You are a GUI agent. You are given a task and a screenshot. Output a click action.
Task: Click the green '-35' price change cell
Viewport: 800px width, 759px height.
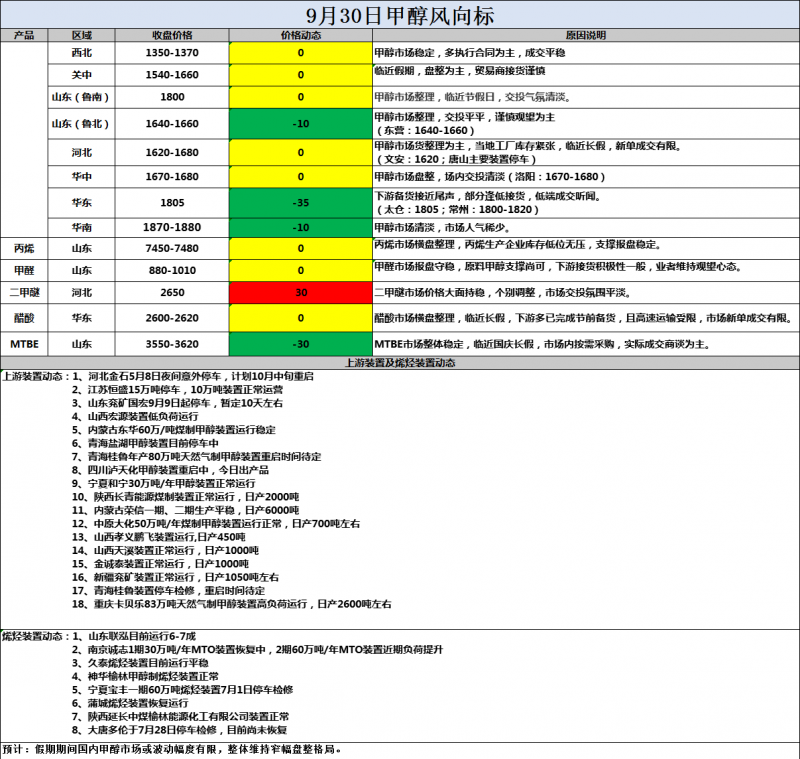[301, 203]
